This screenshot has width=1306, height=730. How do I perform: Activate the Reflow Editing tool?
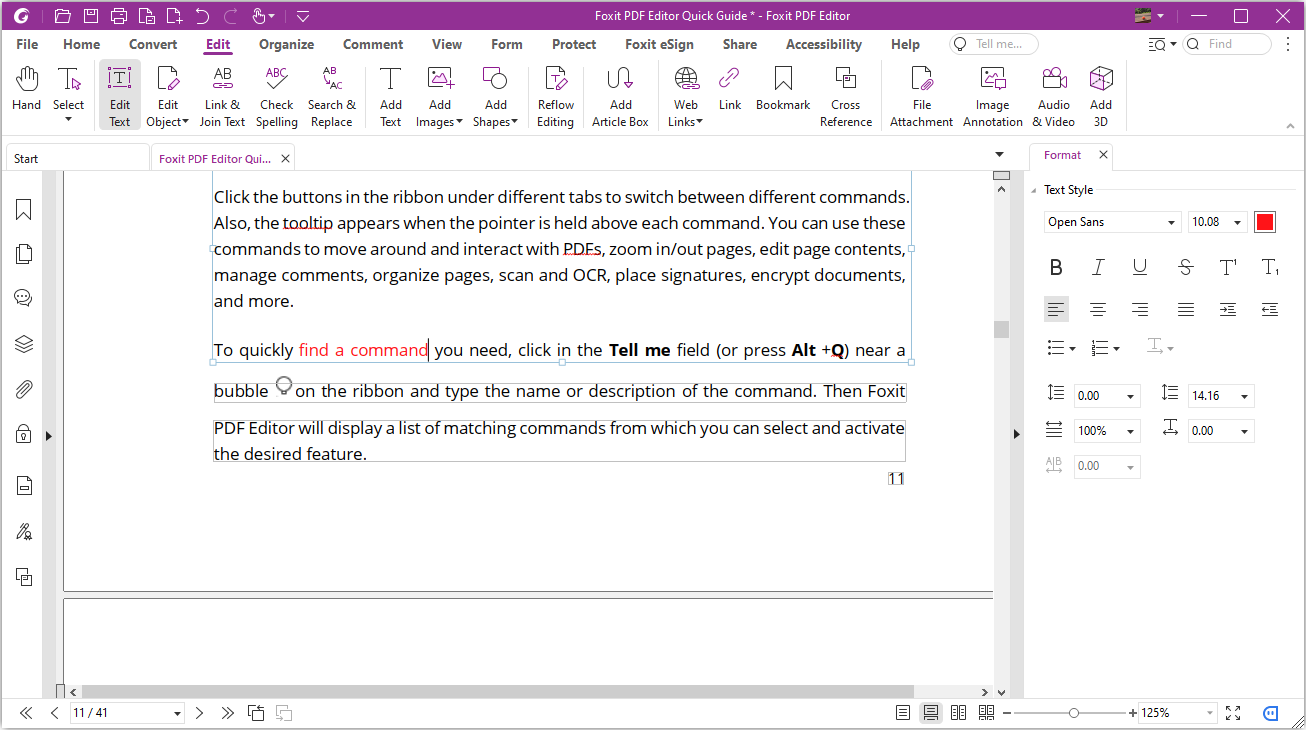click(x=555, y=93)
